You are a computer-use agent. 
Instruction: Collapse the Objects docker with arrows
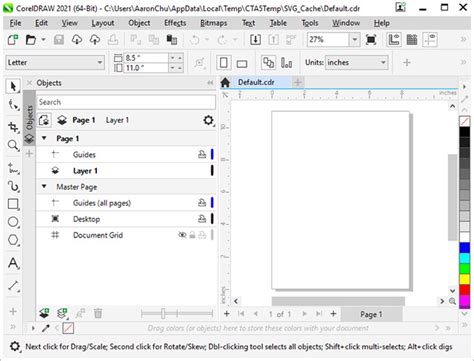pos(210,83)
